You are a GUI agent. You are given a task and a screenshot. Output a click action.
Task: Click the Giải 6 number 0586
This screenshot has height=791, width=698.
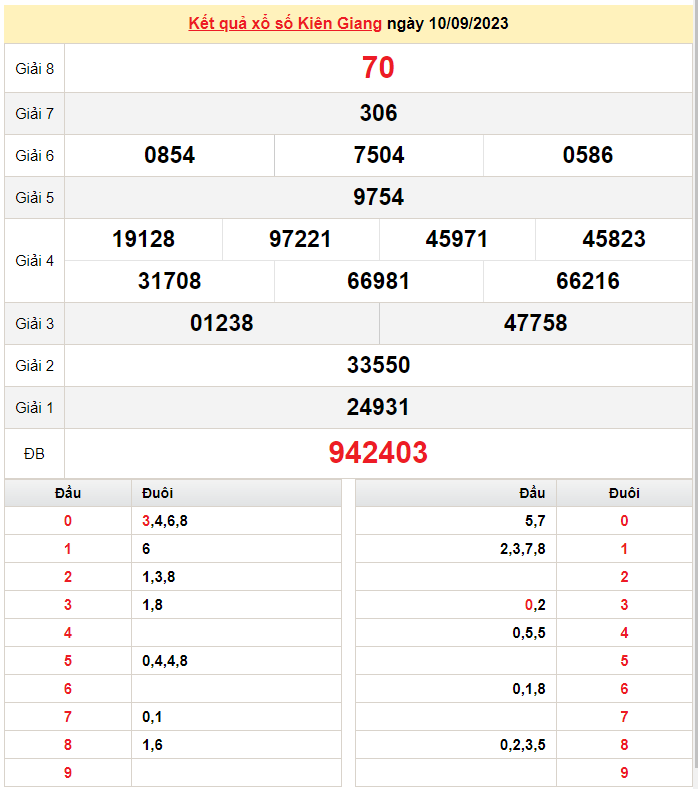588,155
